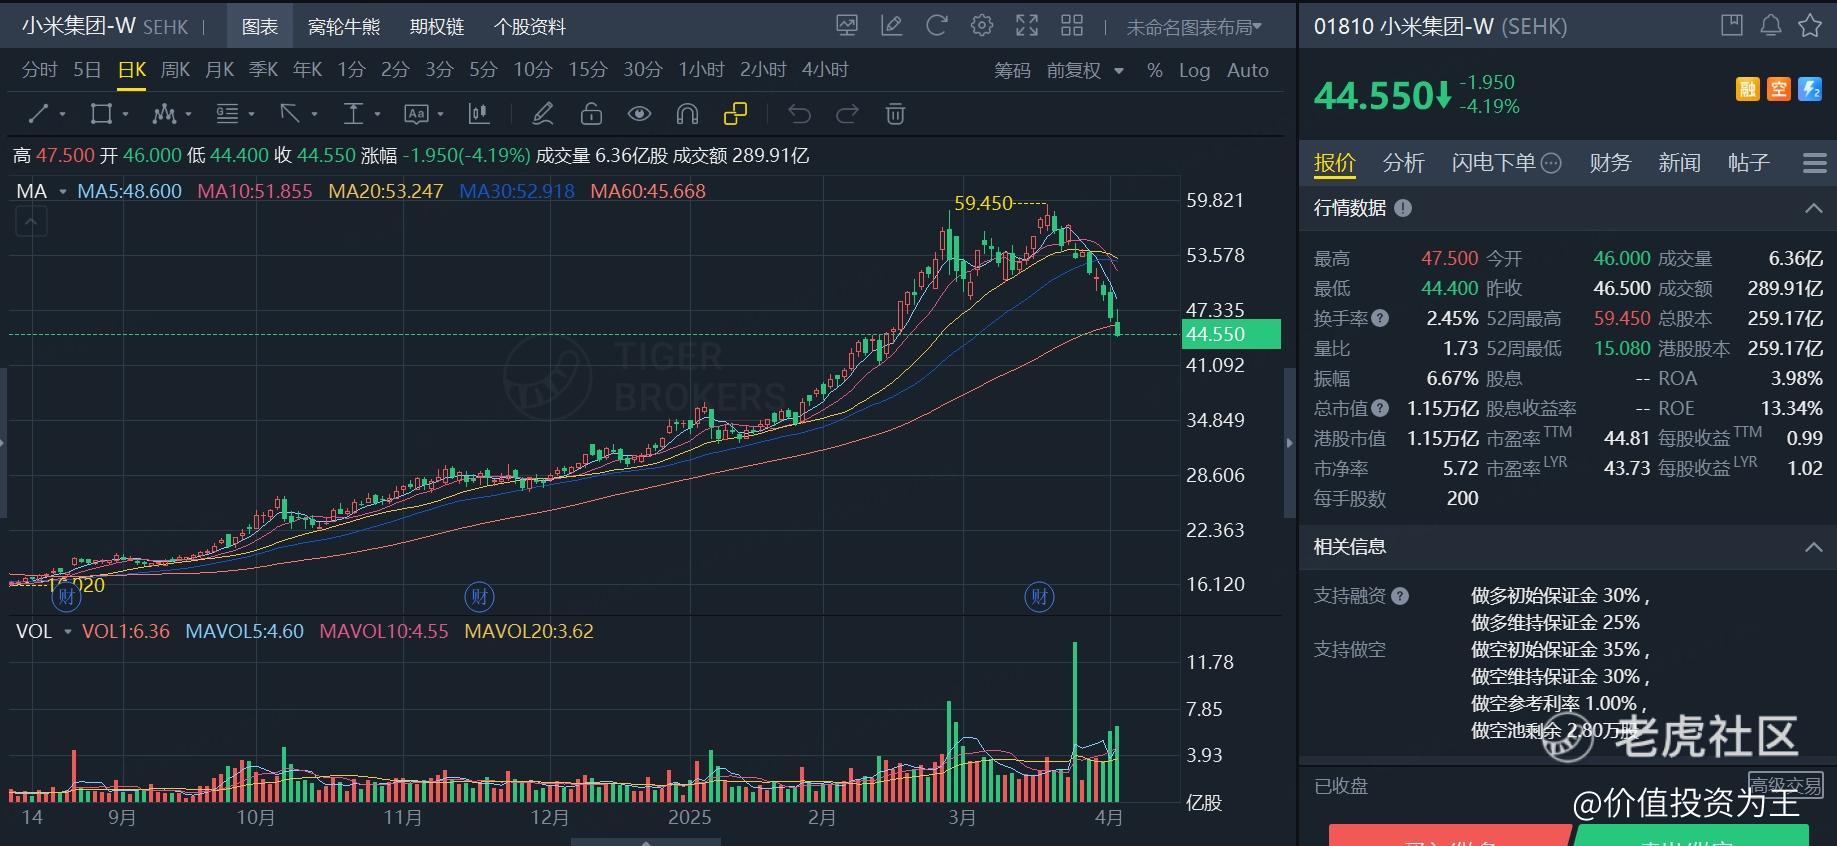Click the 筹码 chip distribution button
This screenshot has height=846, width=1837.
pos(1012,70)
